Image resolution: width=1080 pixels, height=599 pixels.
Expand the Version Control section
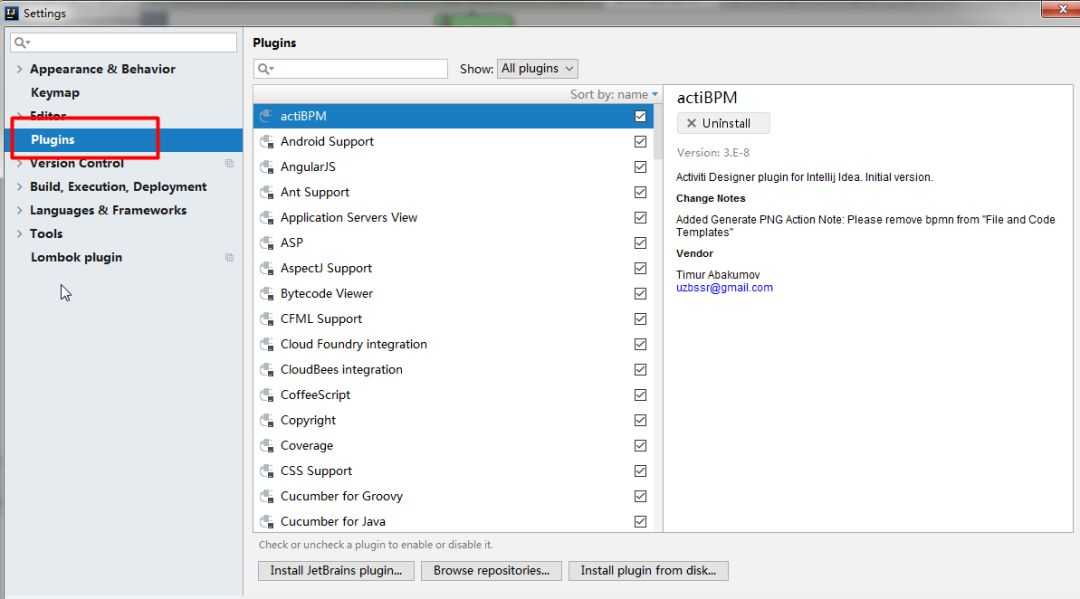(x=19, y=163)
